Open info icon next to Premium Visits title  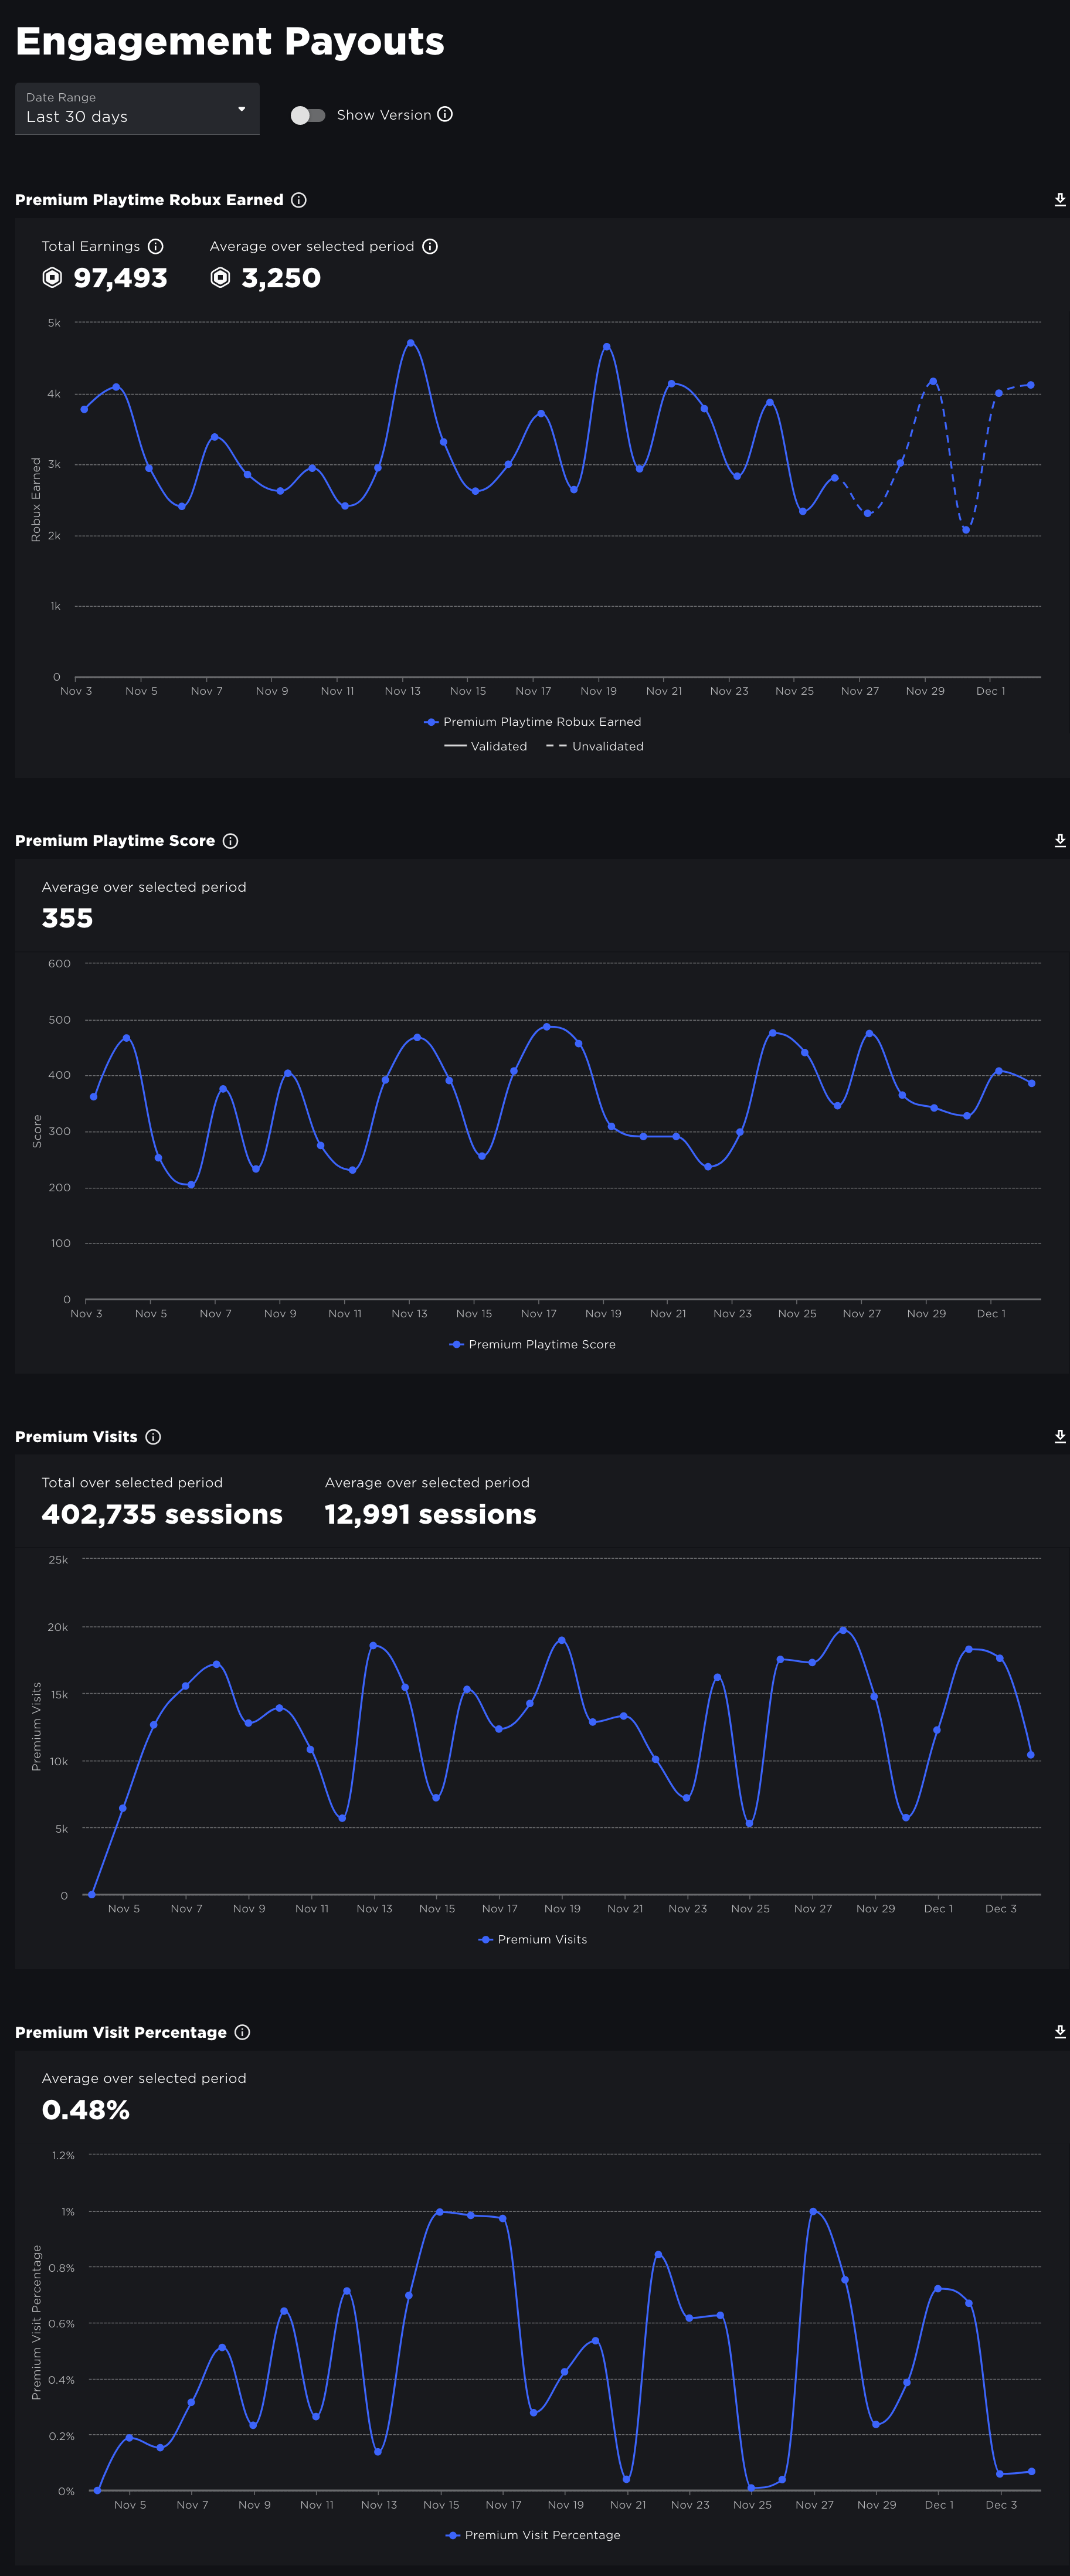pyautogui.click(x=153, y=1437)
